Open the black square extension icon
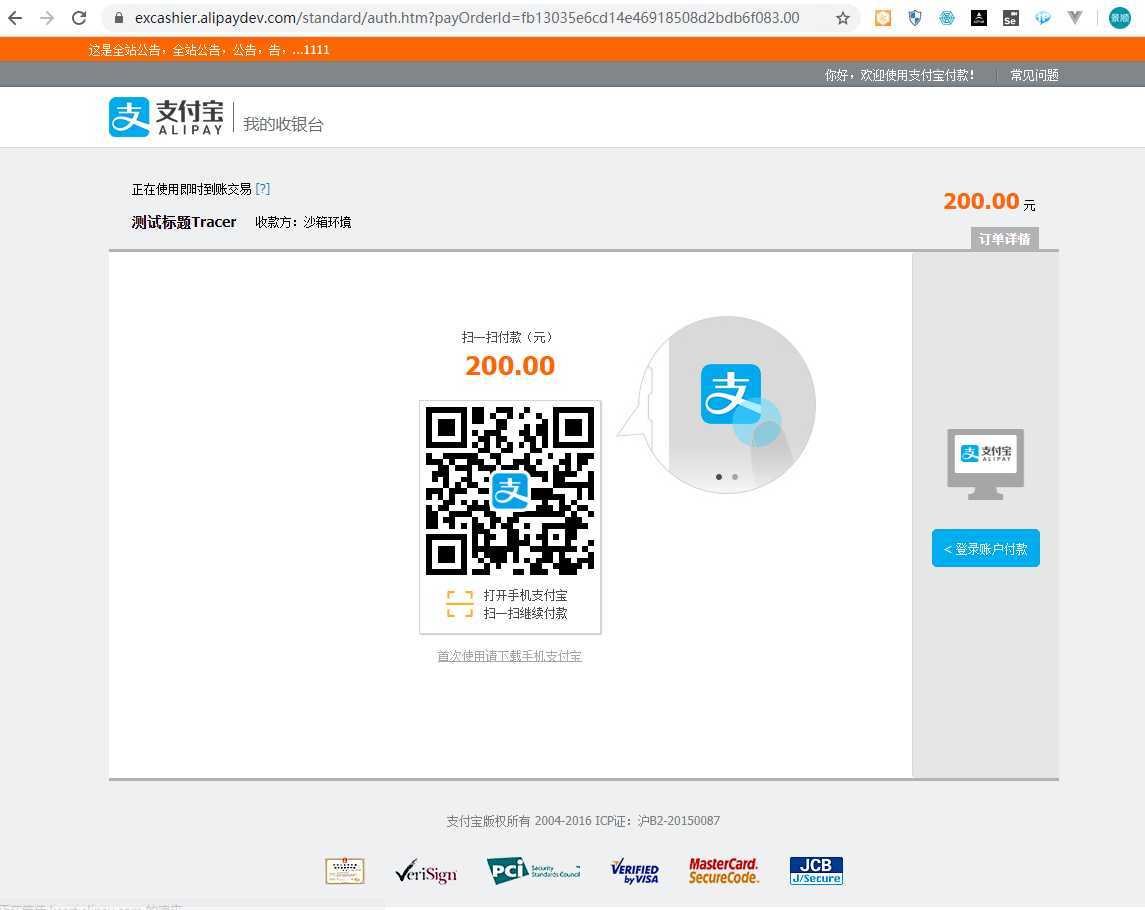 (979, 18)
